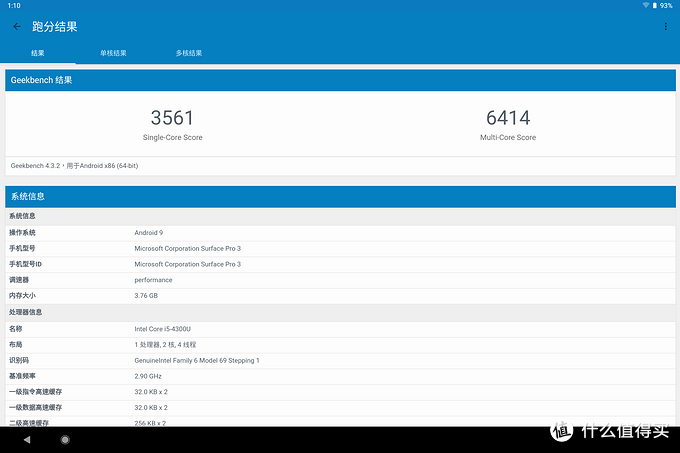Screen dimensions: 680x453
Task: Tap the 一级指令高速缓存 row label
Action: (x=35, y=391)
